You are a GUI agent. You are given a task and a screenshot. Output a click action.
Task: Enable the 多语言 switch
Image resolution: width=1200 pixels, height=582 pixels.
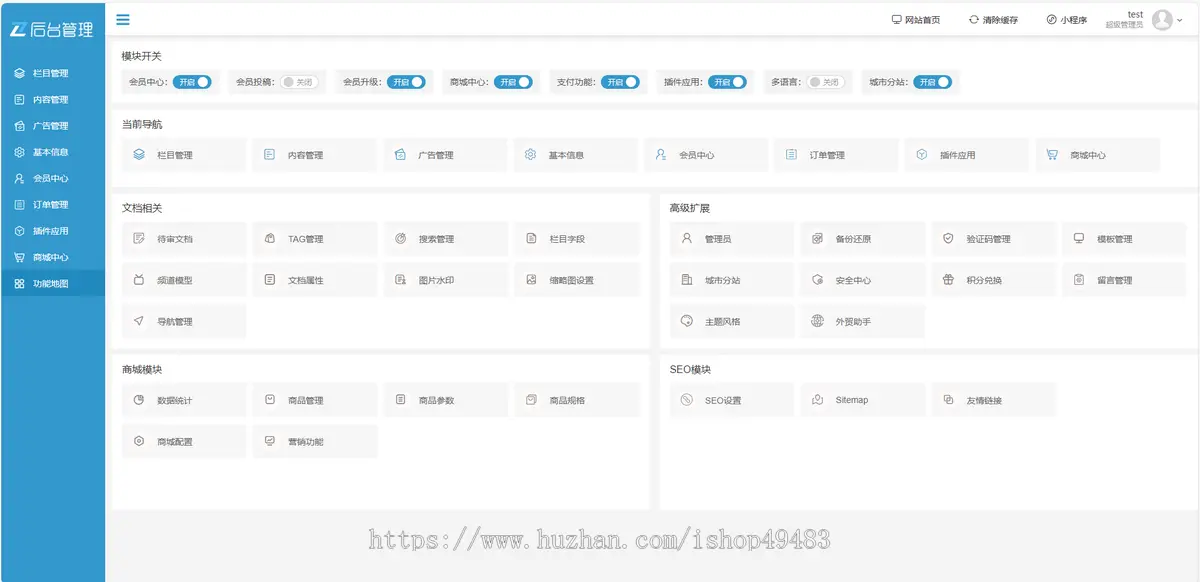pyautogui.click(x=826, y=82)
